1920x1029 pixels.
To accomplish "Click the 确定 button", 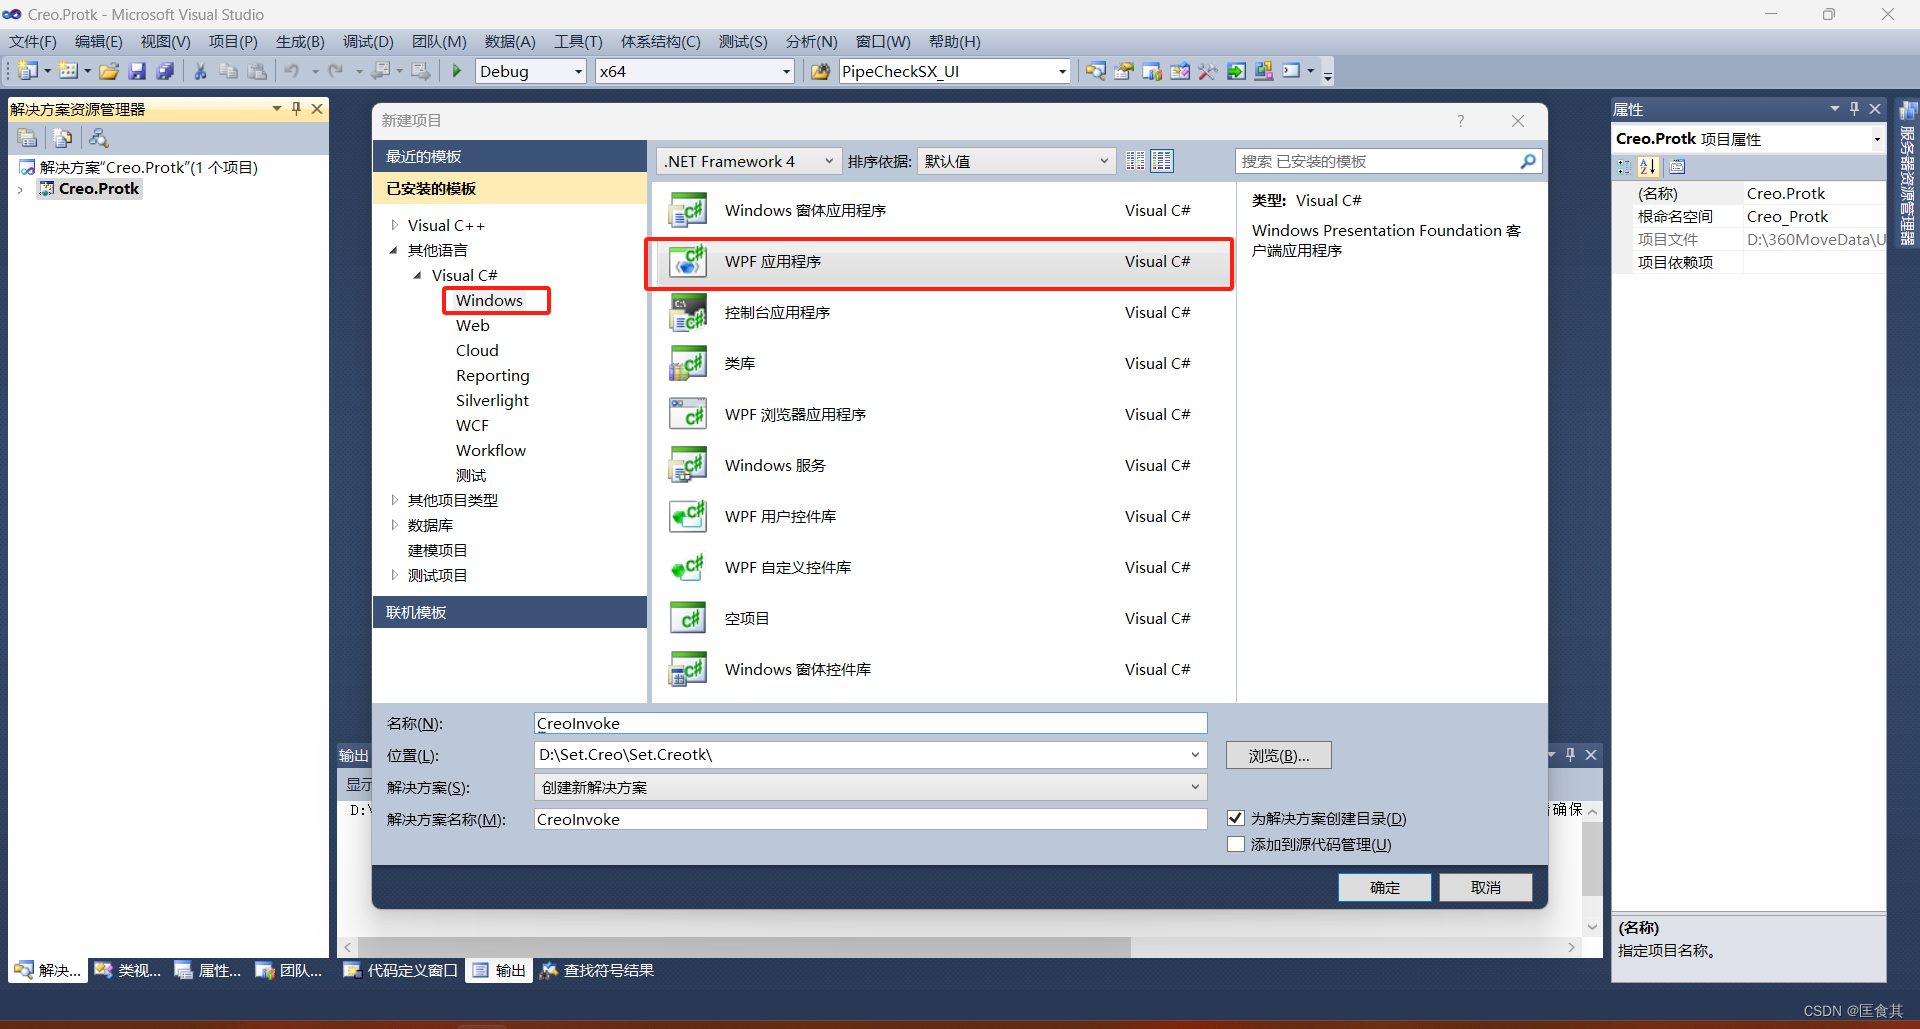I will 1384,887.
